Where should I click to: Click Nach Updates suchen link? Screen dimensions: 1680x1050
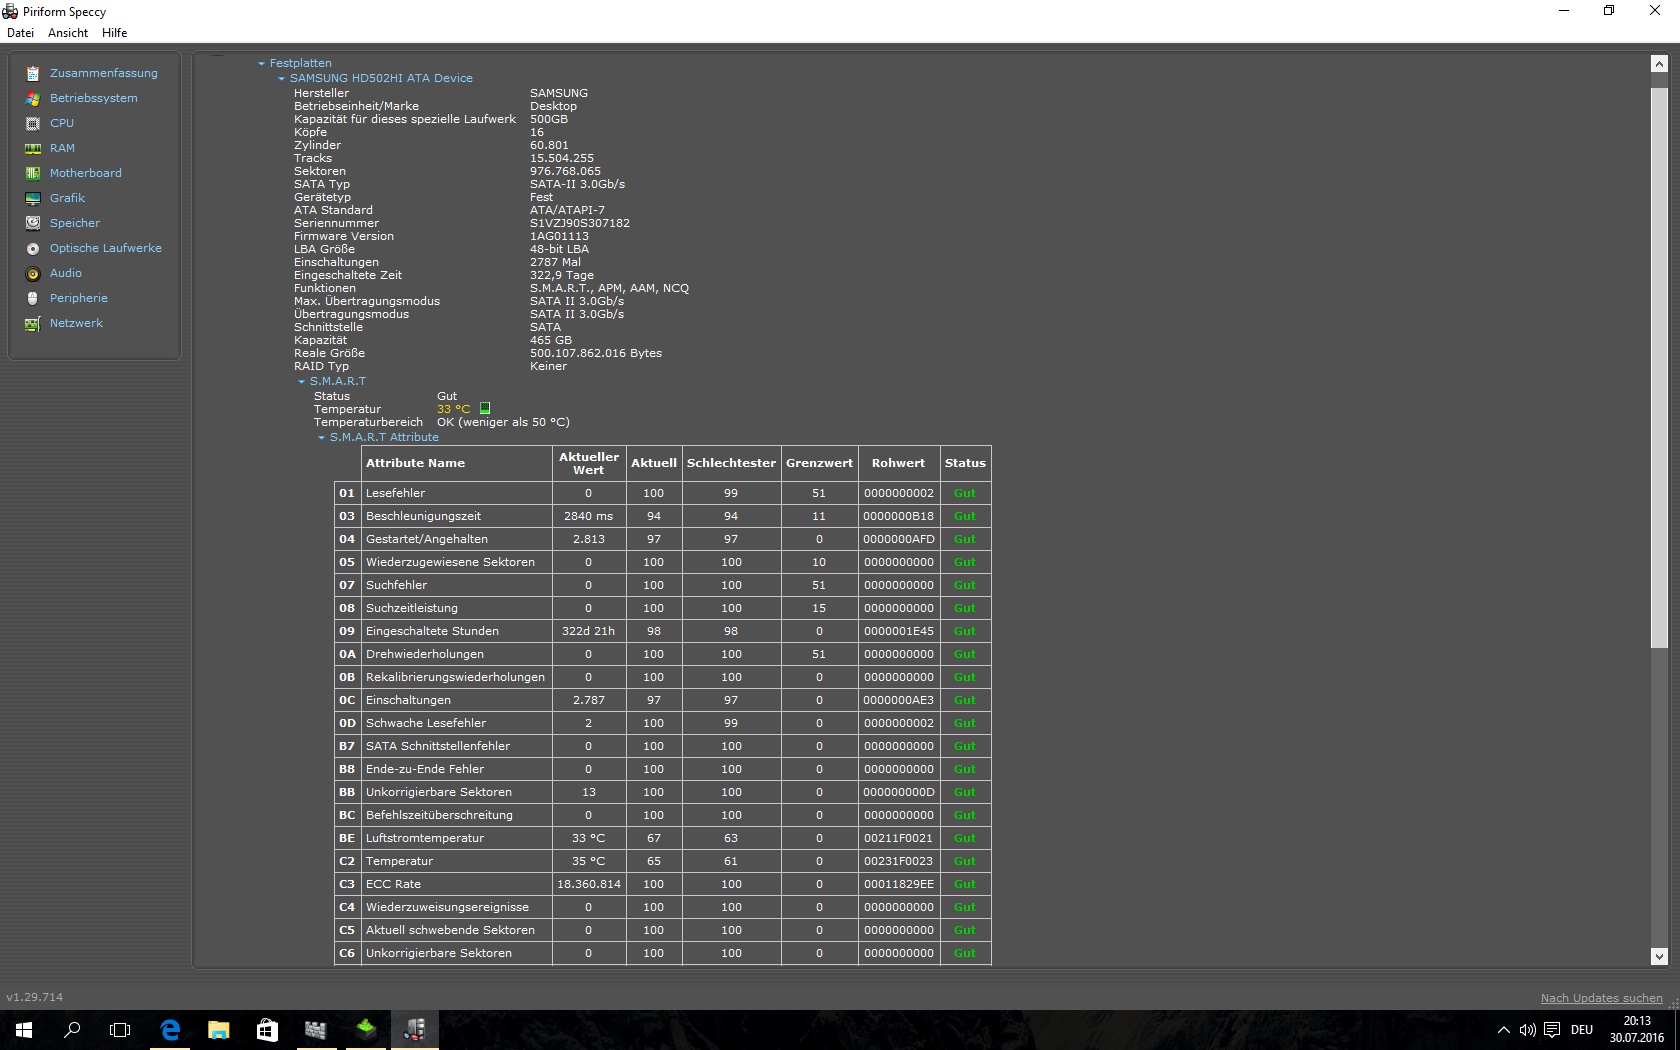(1601, 998)
